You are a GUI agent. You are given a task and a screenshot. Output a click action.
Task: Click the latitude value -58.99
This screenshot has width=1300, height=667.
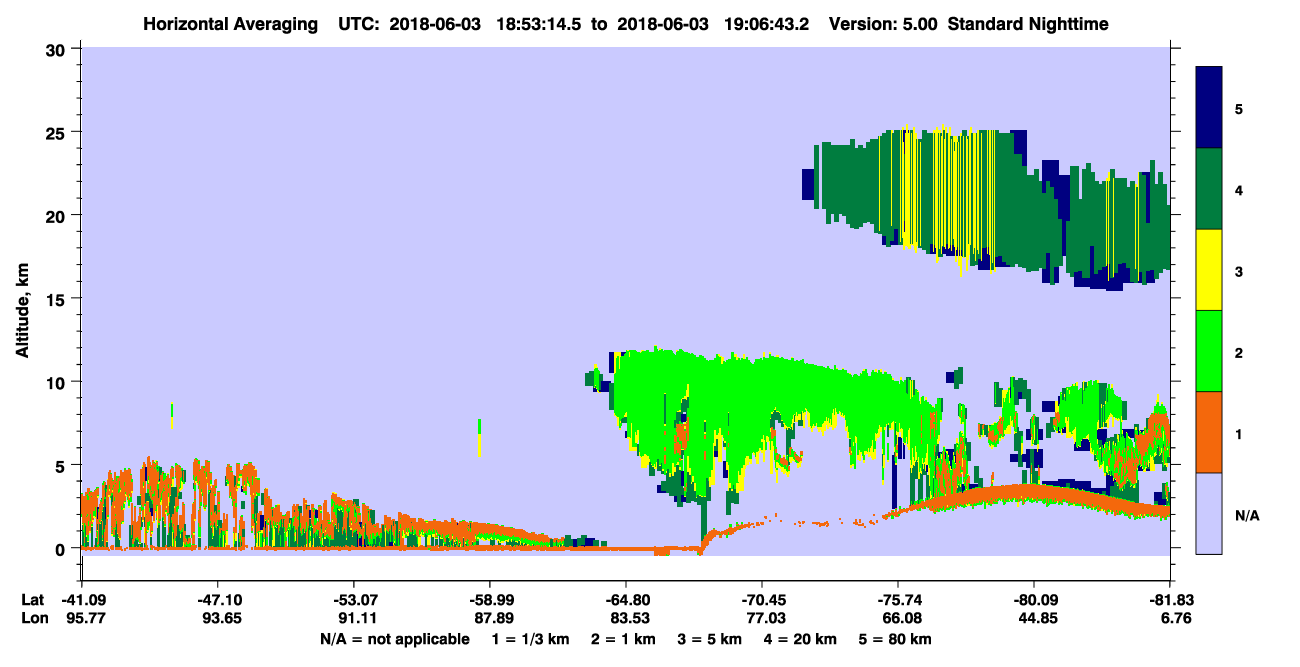coord(490,600)
